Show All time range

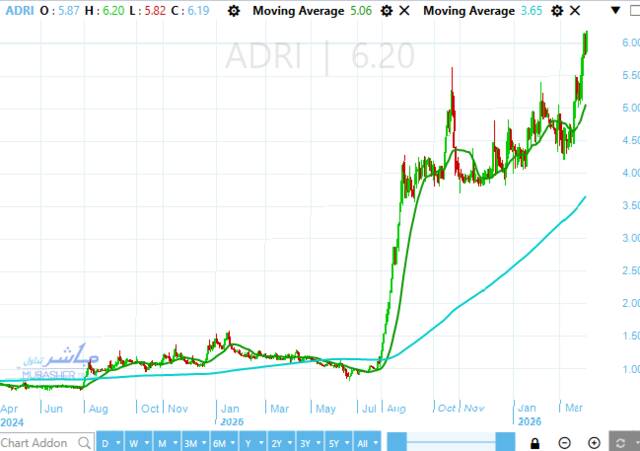[367, 443]
